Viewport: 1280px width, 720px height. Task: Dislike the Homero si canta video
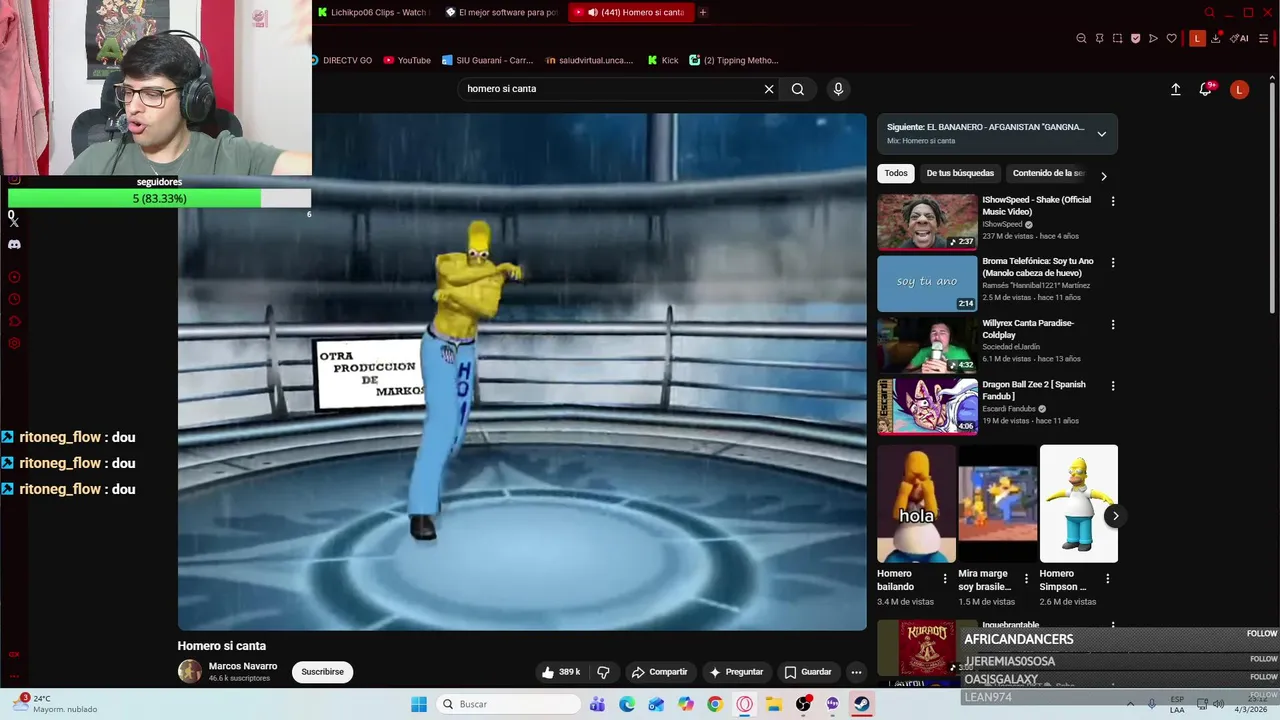(x=603, y=672)
